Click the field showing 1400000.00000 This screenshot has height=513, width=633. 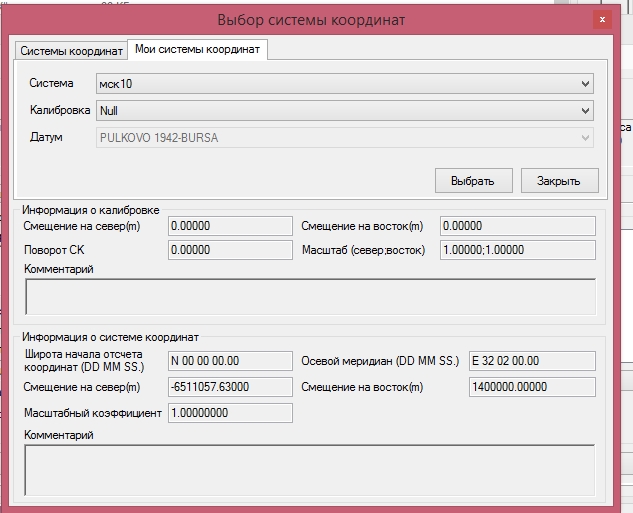pos(531,387)
